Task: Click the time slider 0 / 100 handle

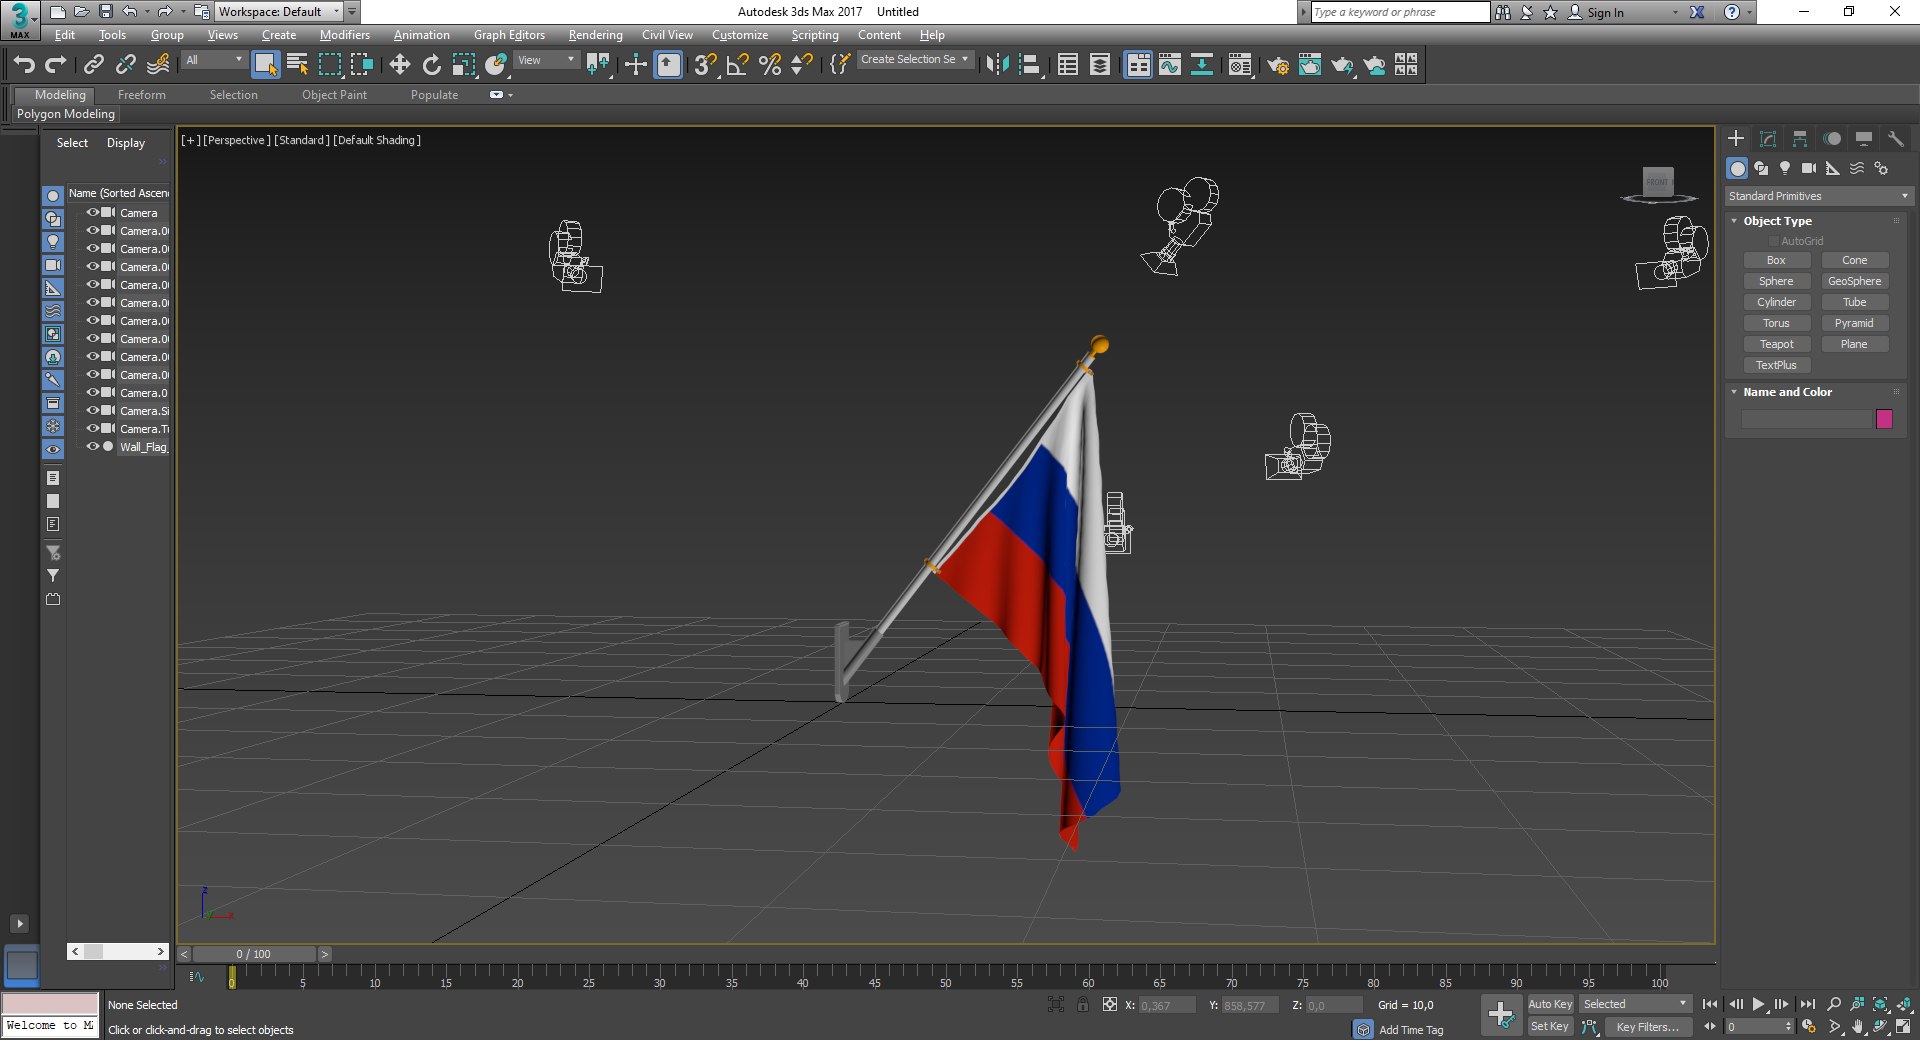Action: pyautogui.click(x=254, y=954)
